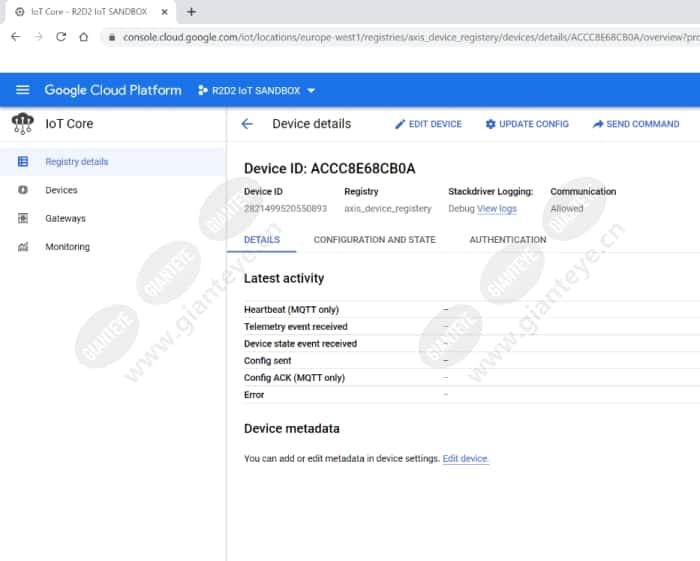Screen dimensions: 700x561
Task: Click the axis_device_registery registry link
Action: point(388,208)
